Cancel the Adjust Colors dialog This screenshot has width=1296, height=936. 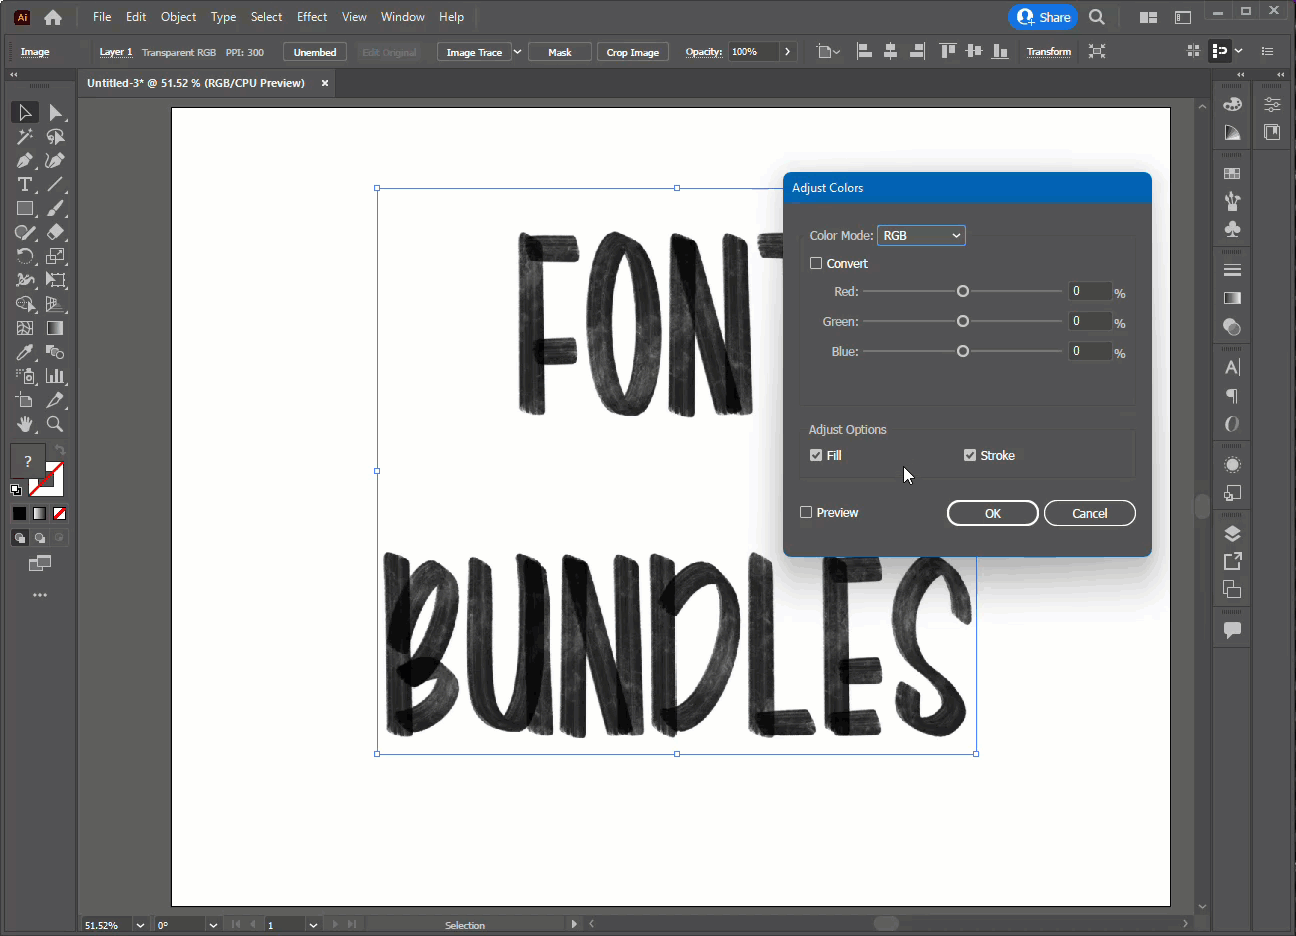tap(1090, 513)
